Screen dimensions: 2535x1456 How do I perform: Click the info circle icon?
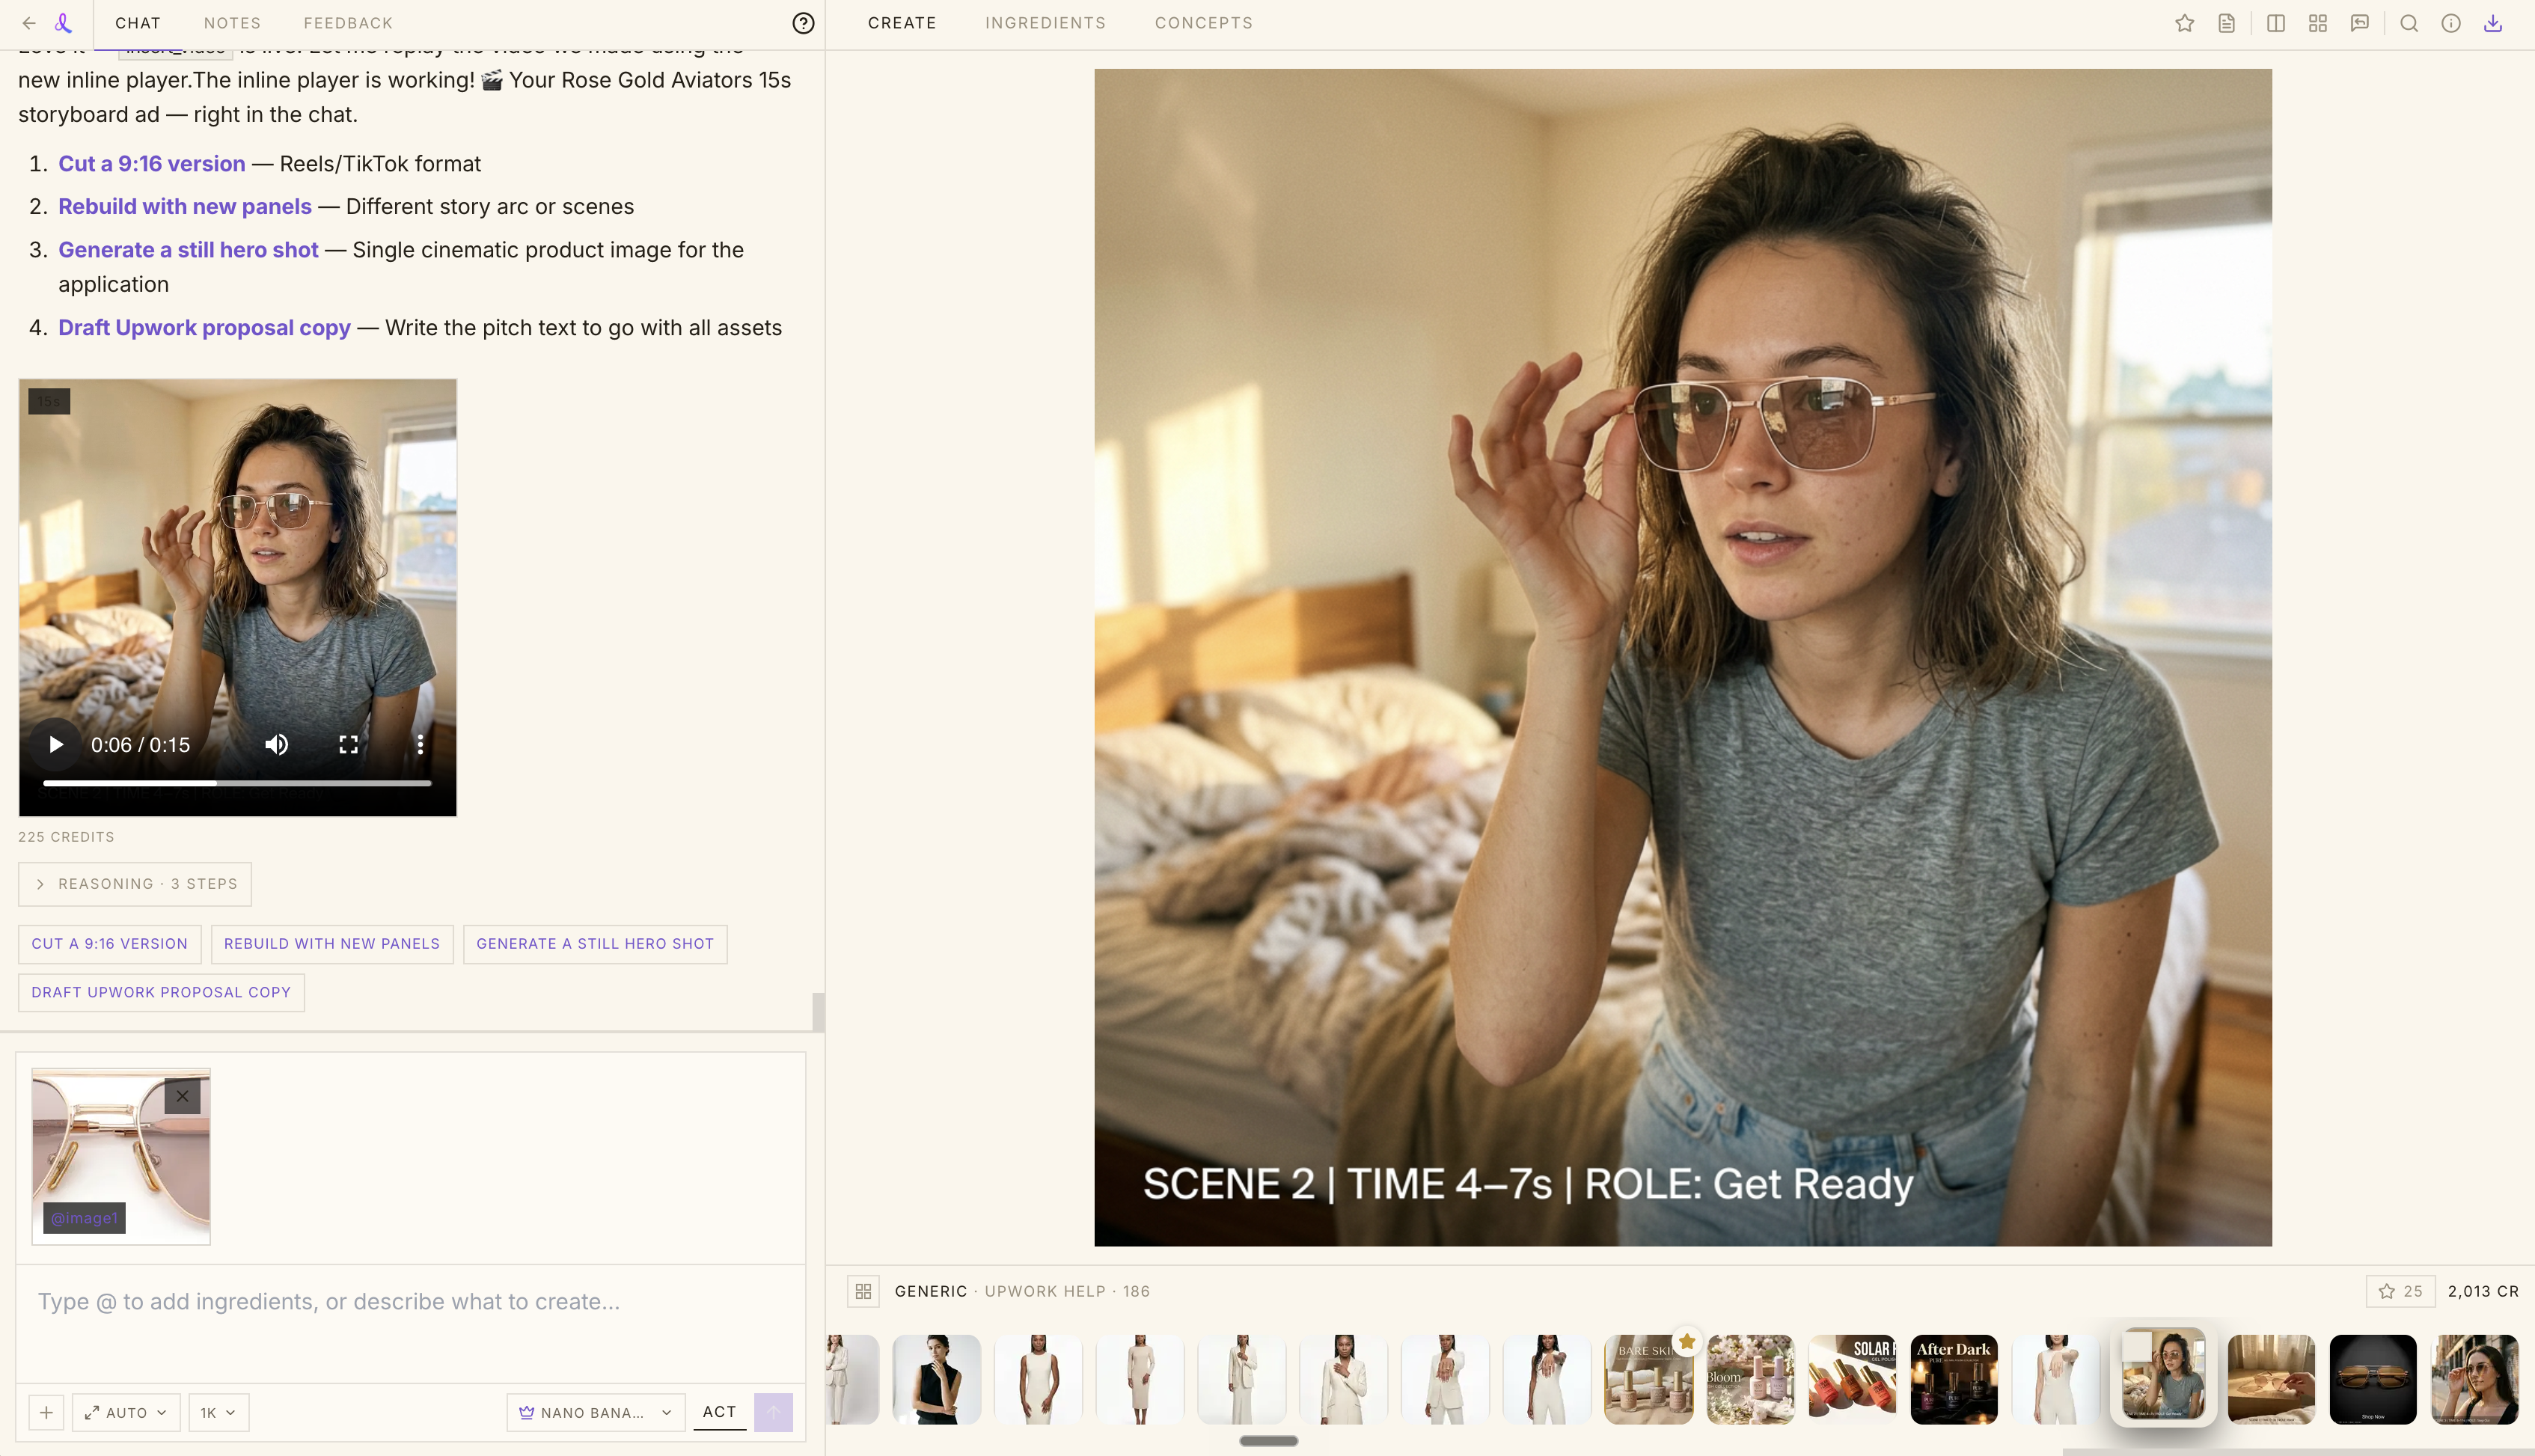click(x=2450, y=23)
